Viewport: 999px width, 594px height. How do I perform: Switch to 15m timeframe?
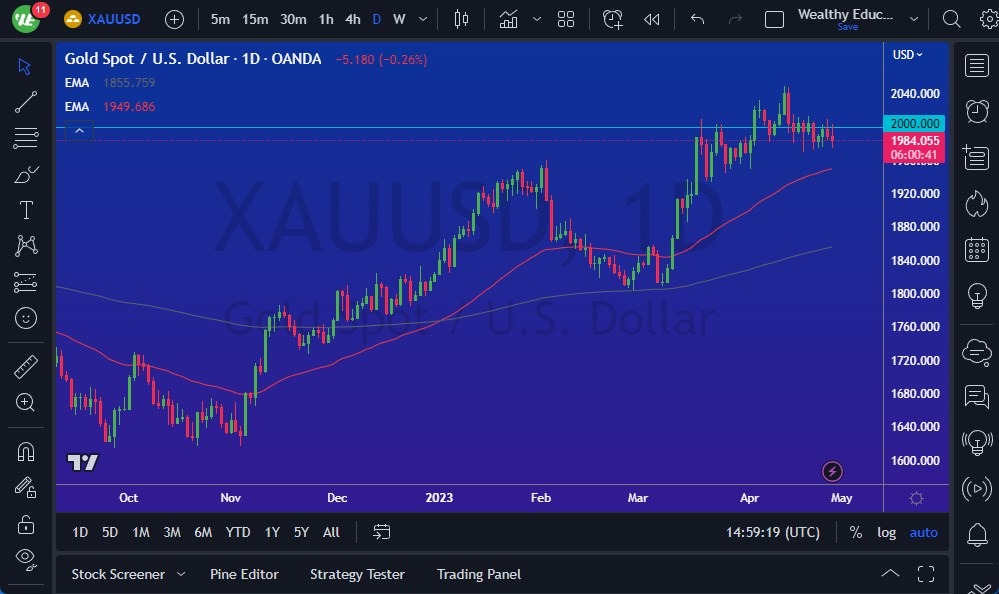tap(255, 19)
